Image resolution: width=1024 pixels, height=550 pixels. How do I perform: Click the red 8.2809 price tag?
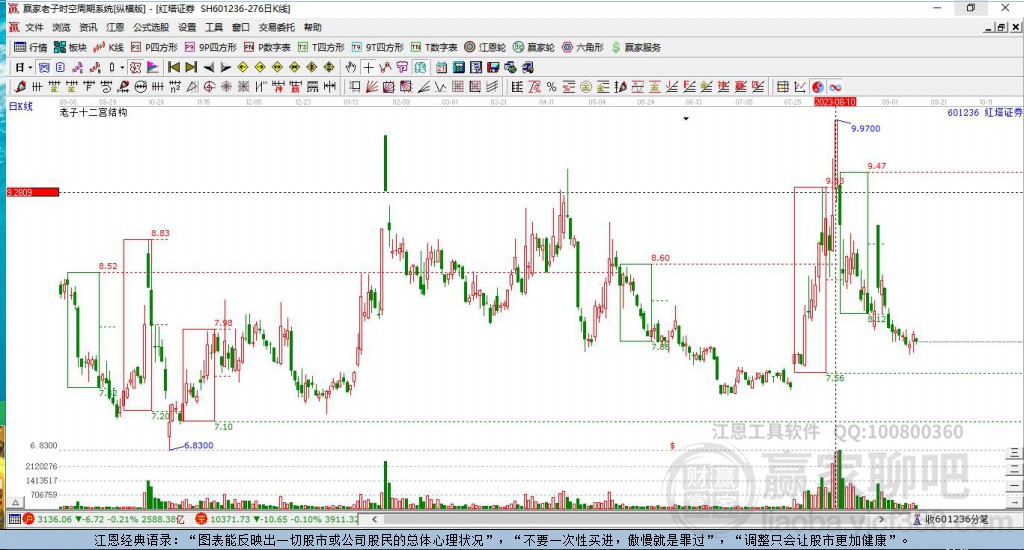33,192
